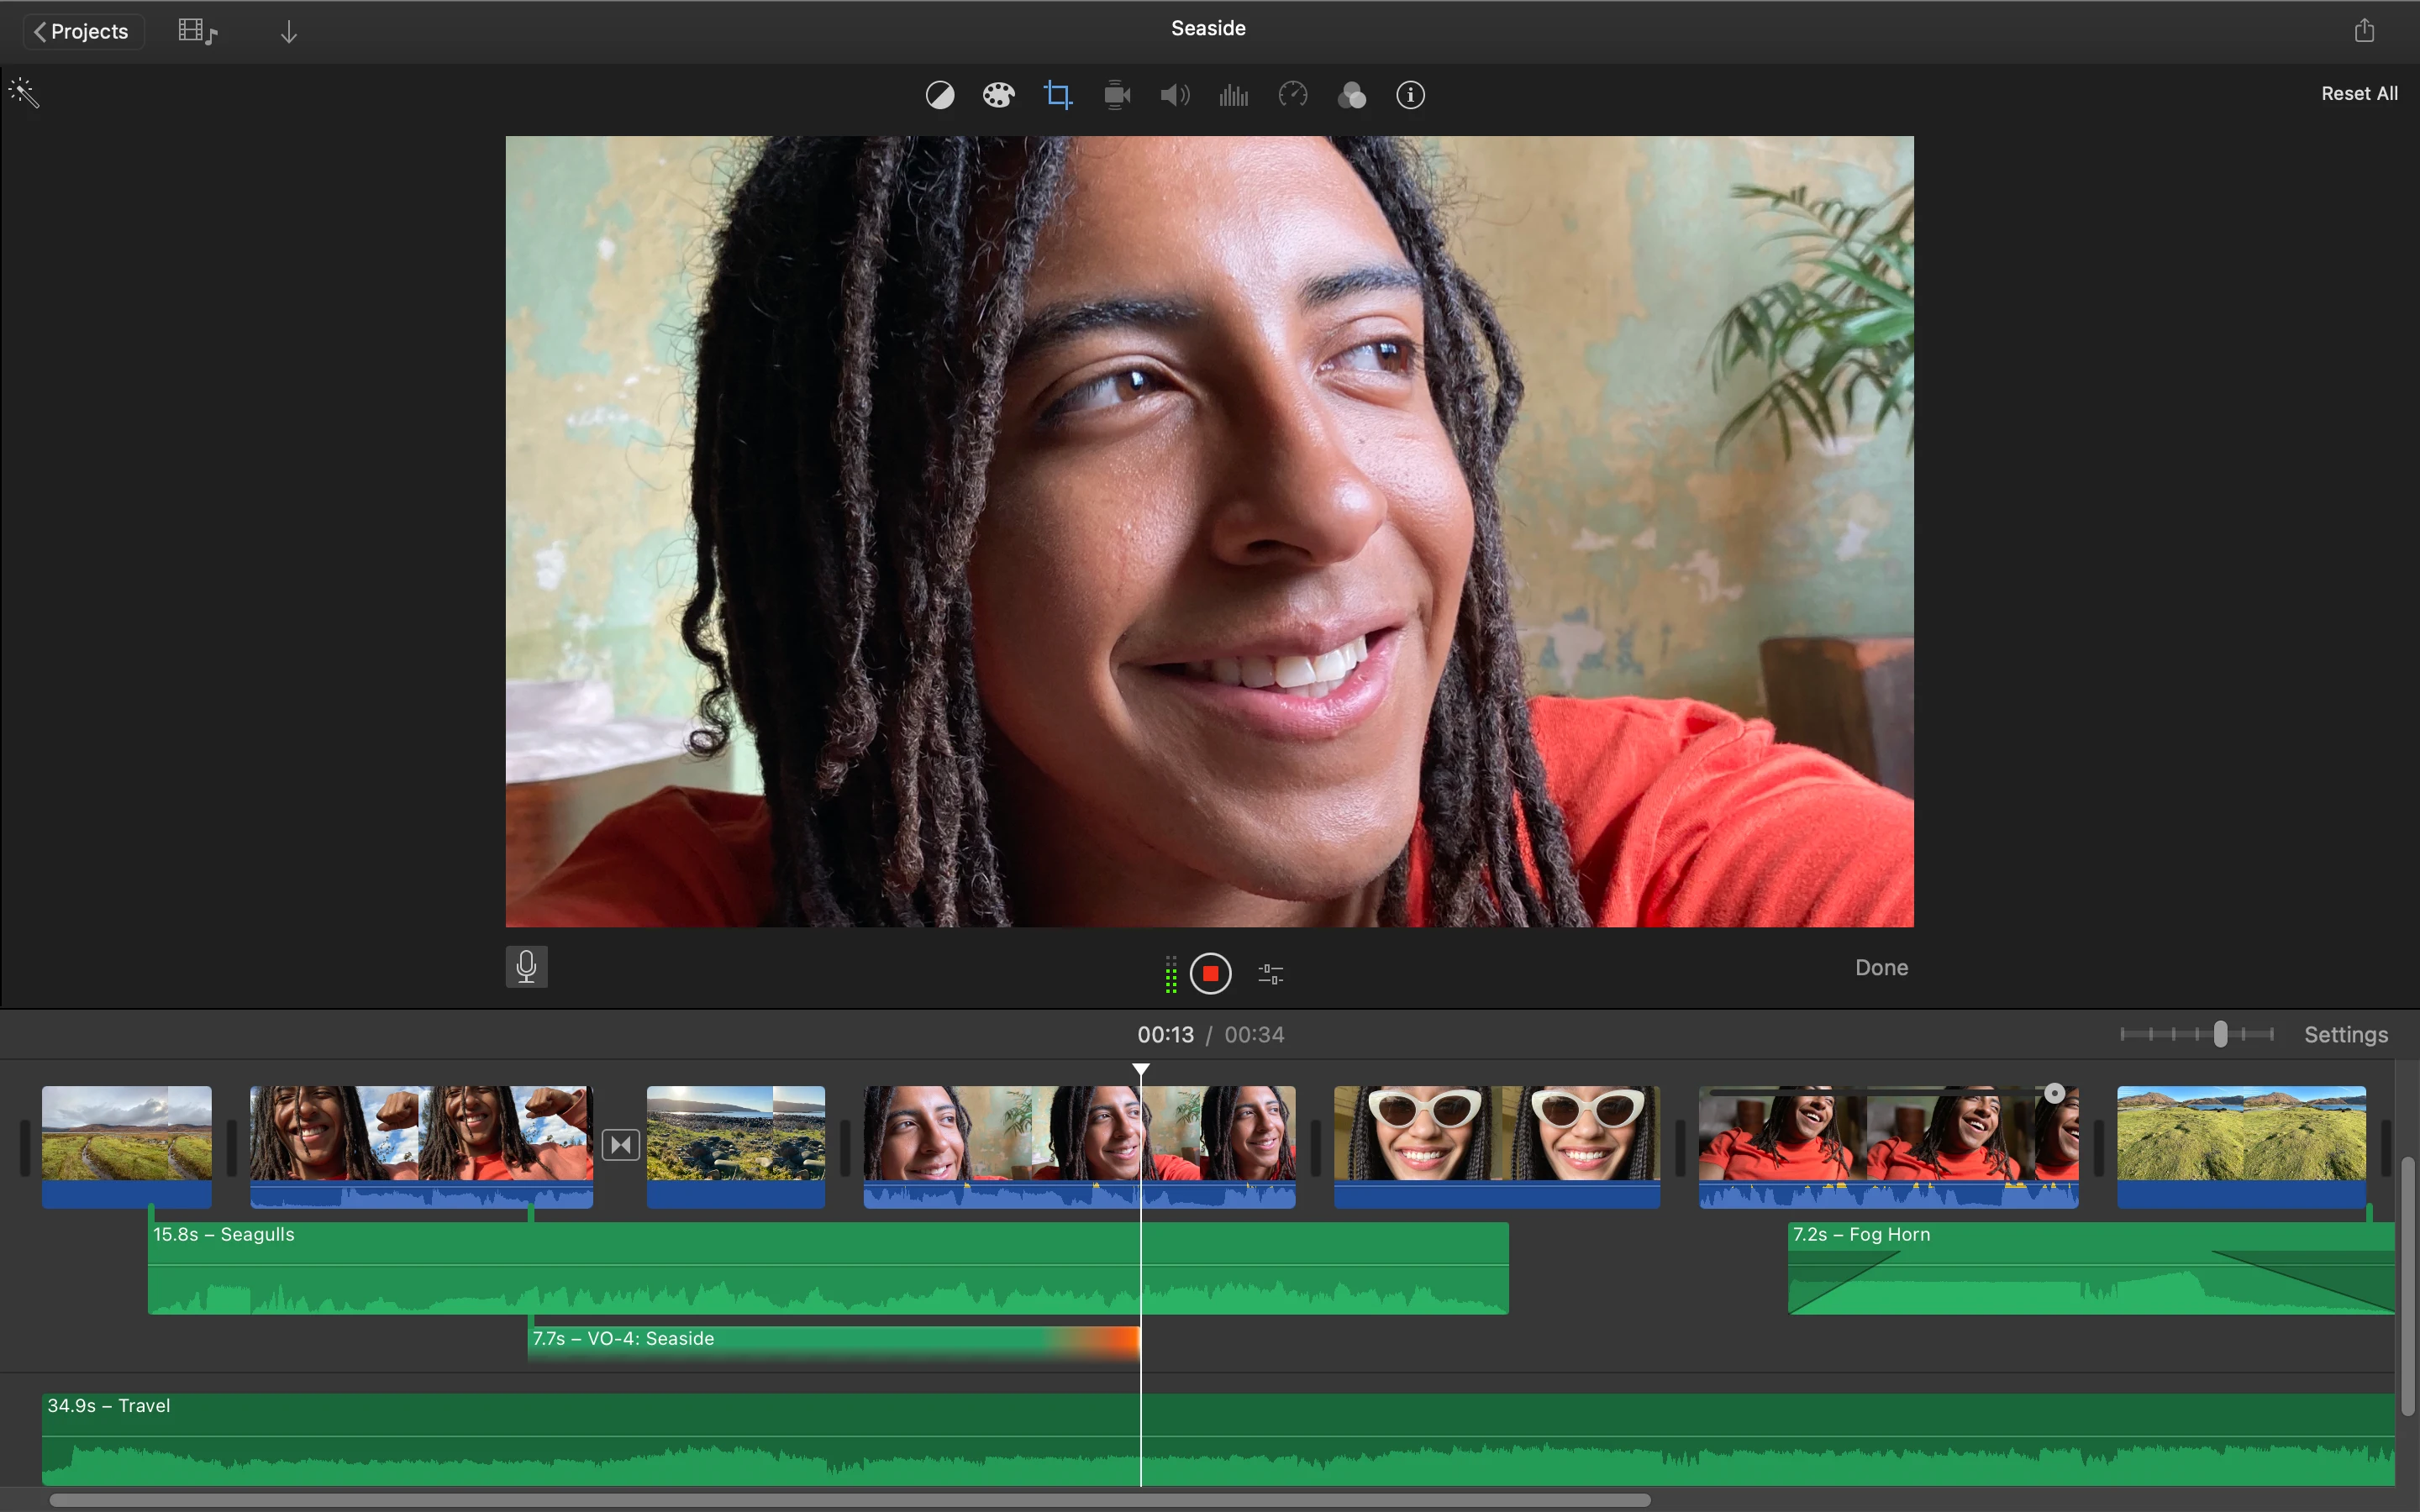Open the import menu via down arrow
Viewport: 2420px width, 1512px height.
[289, 30]
